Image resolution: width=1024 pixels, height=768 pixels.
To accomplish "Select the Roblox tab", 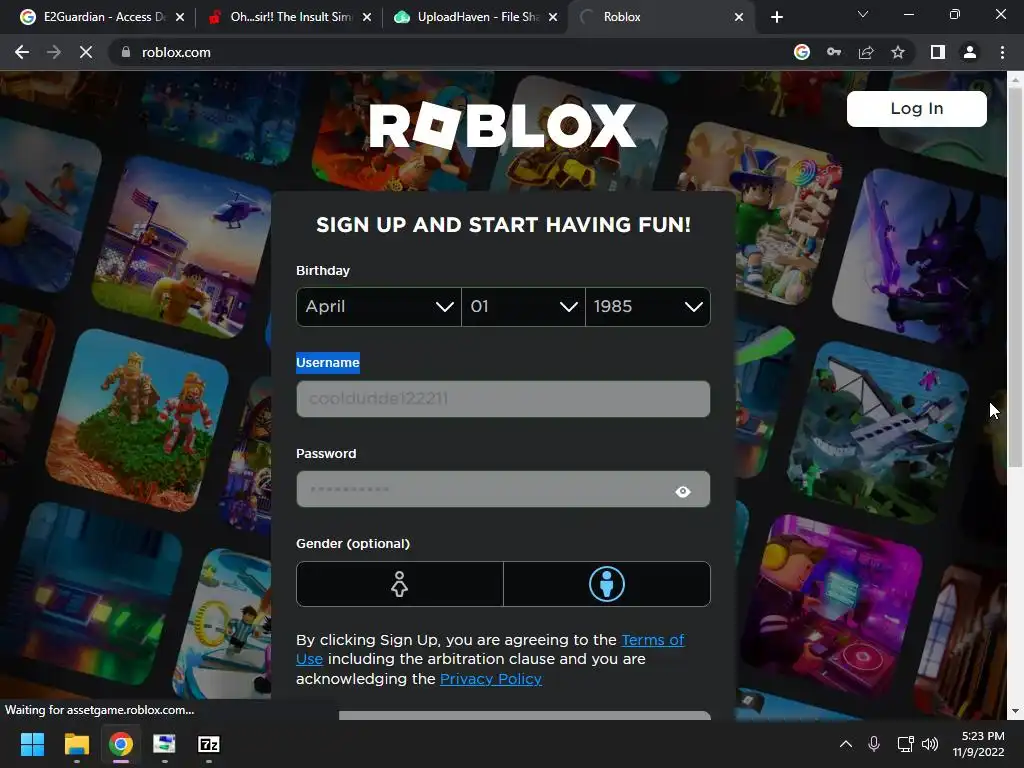I will click(x=661, y=17).
